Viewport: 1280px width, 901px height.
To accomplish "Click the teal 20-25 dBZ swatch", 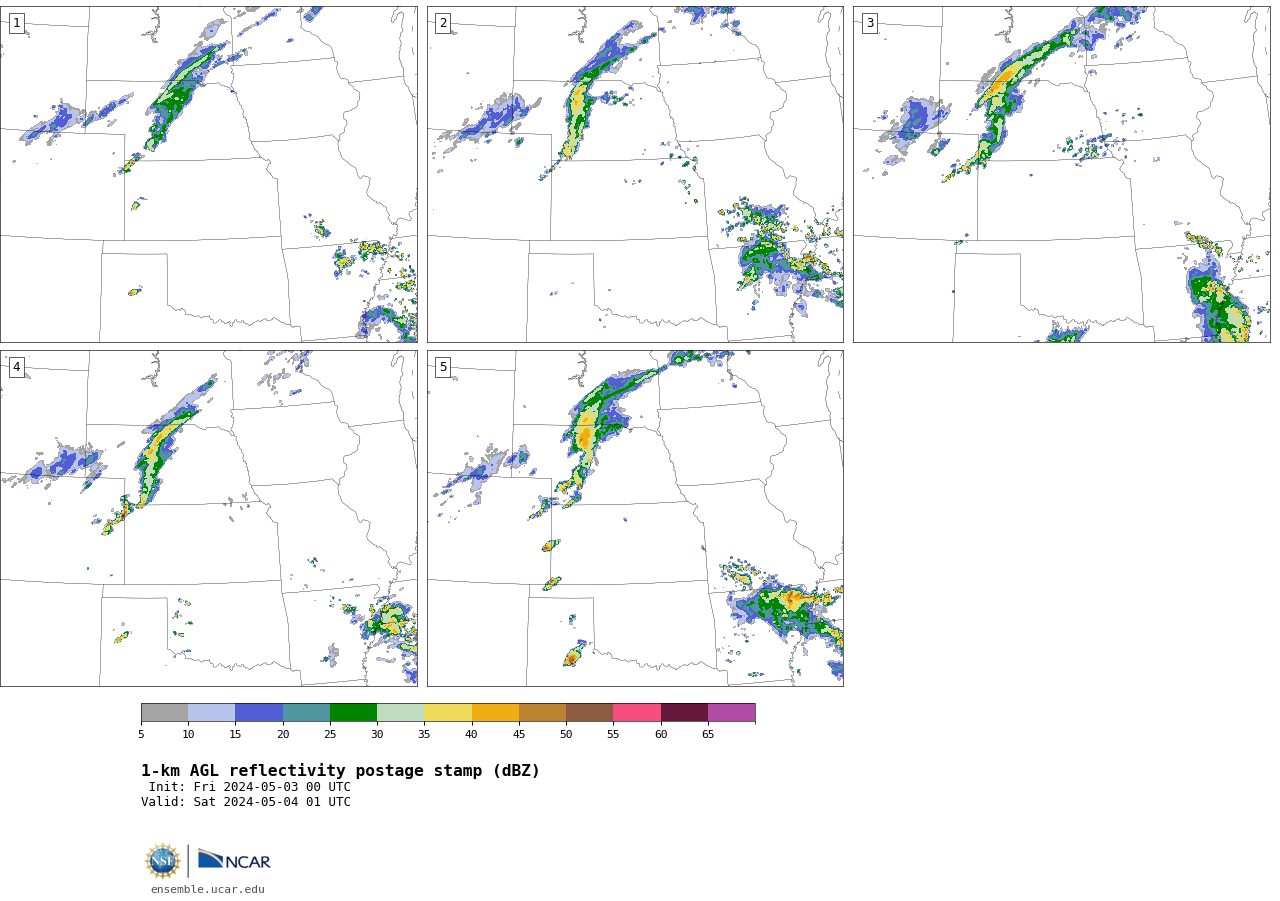I will 306,712.
